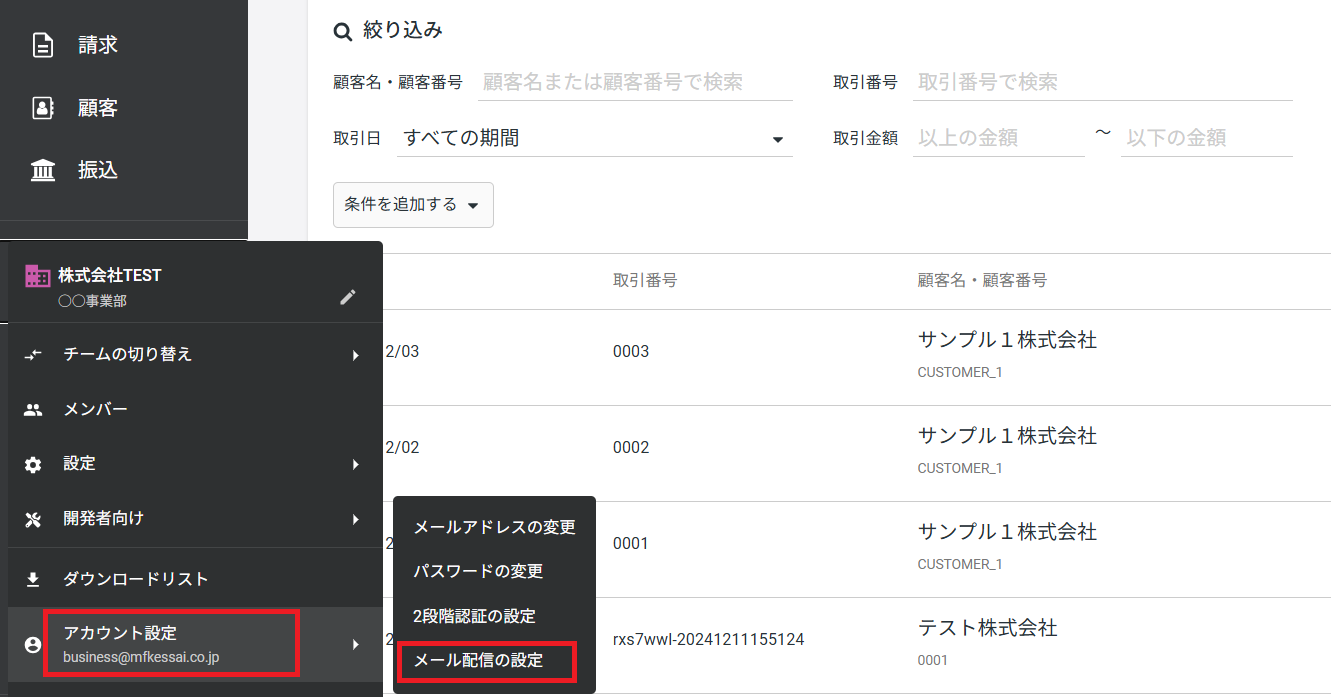The height and width of the screenshot is (697, 1331).
Task: Click サンプル１株式会社 in the 0001 row
Action: 1007,533
